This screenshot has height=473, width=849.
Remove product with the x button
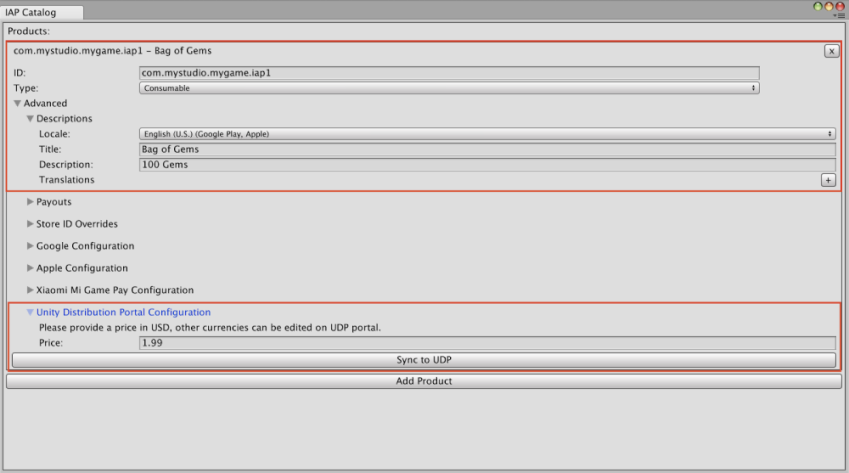tap(831, 51)
